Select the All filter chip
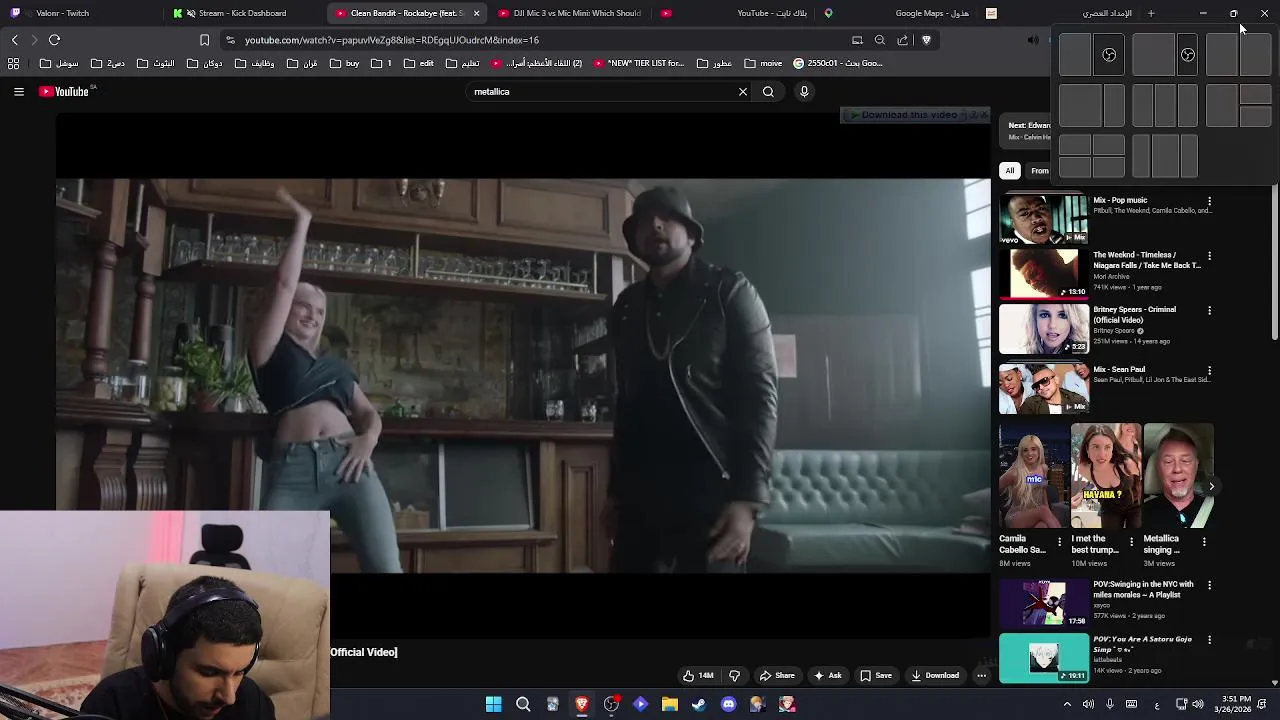The height and width of the screenshot is (720, 1280). tap(1010, 171)
